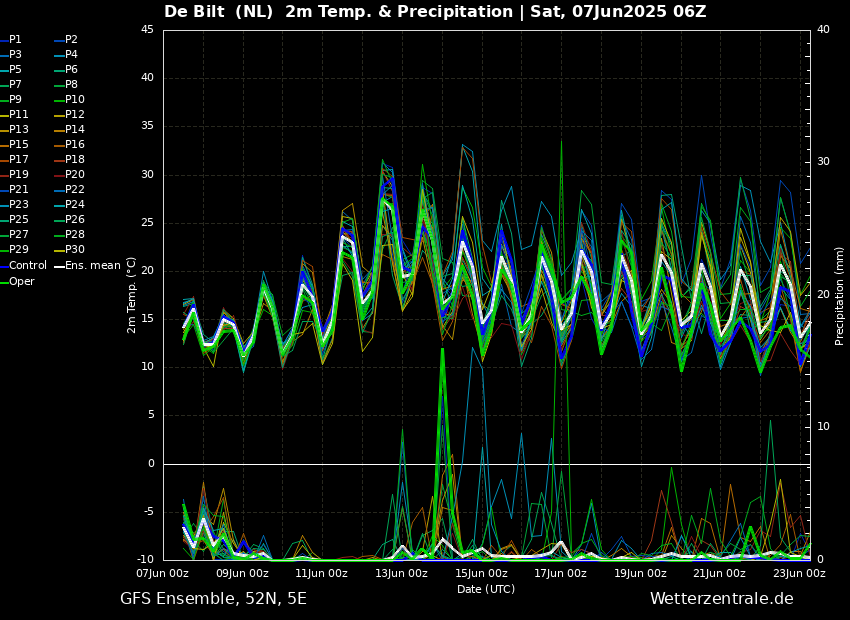Select the 17Jun 00z date label
850x620 pixels.
tap(561, 573)
